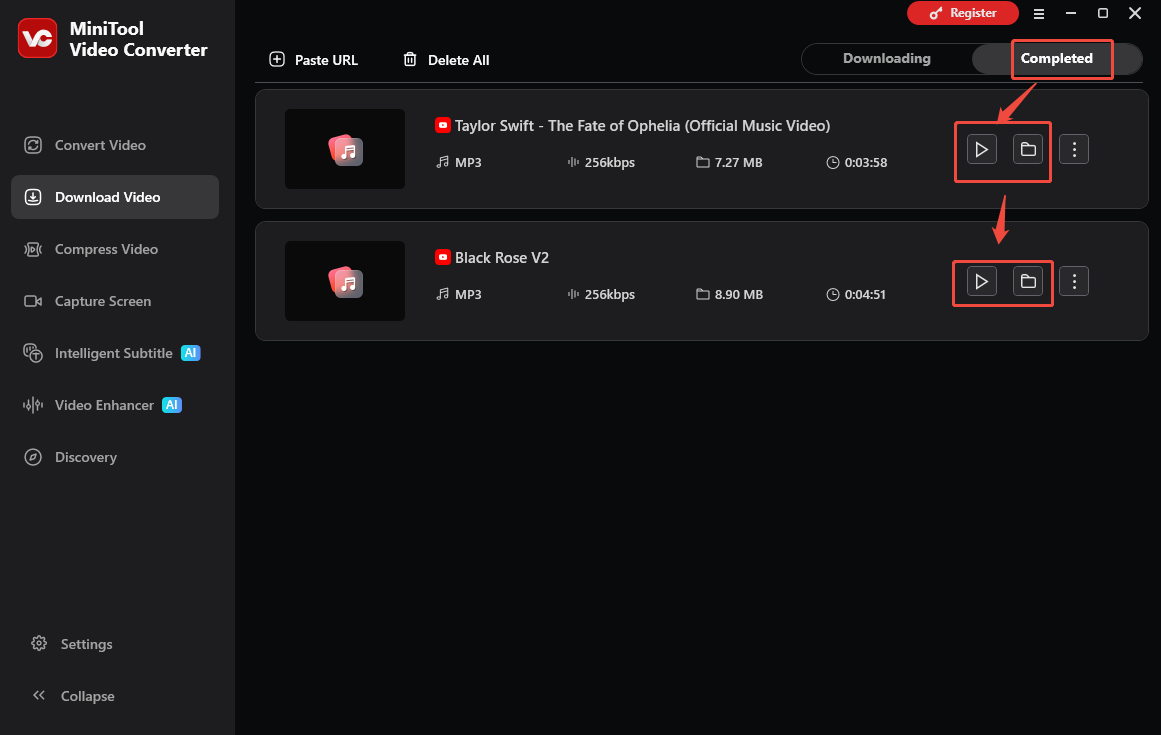The width and height of the screenshot is (1161, 735).
Task: Collapse the sidebar panel
Action: (73, 696)
